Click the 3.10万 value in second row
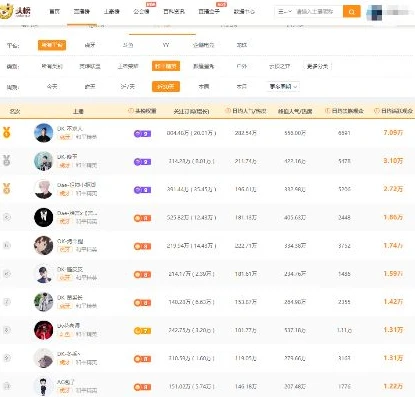The height and width of the screenshot is (397, 415). [393, 161]
